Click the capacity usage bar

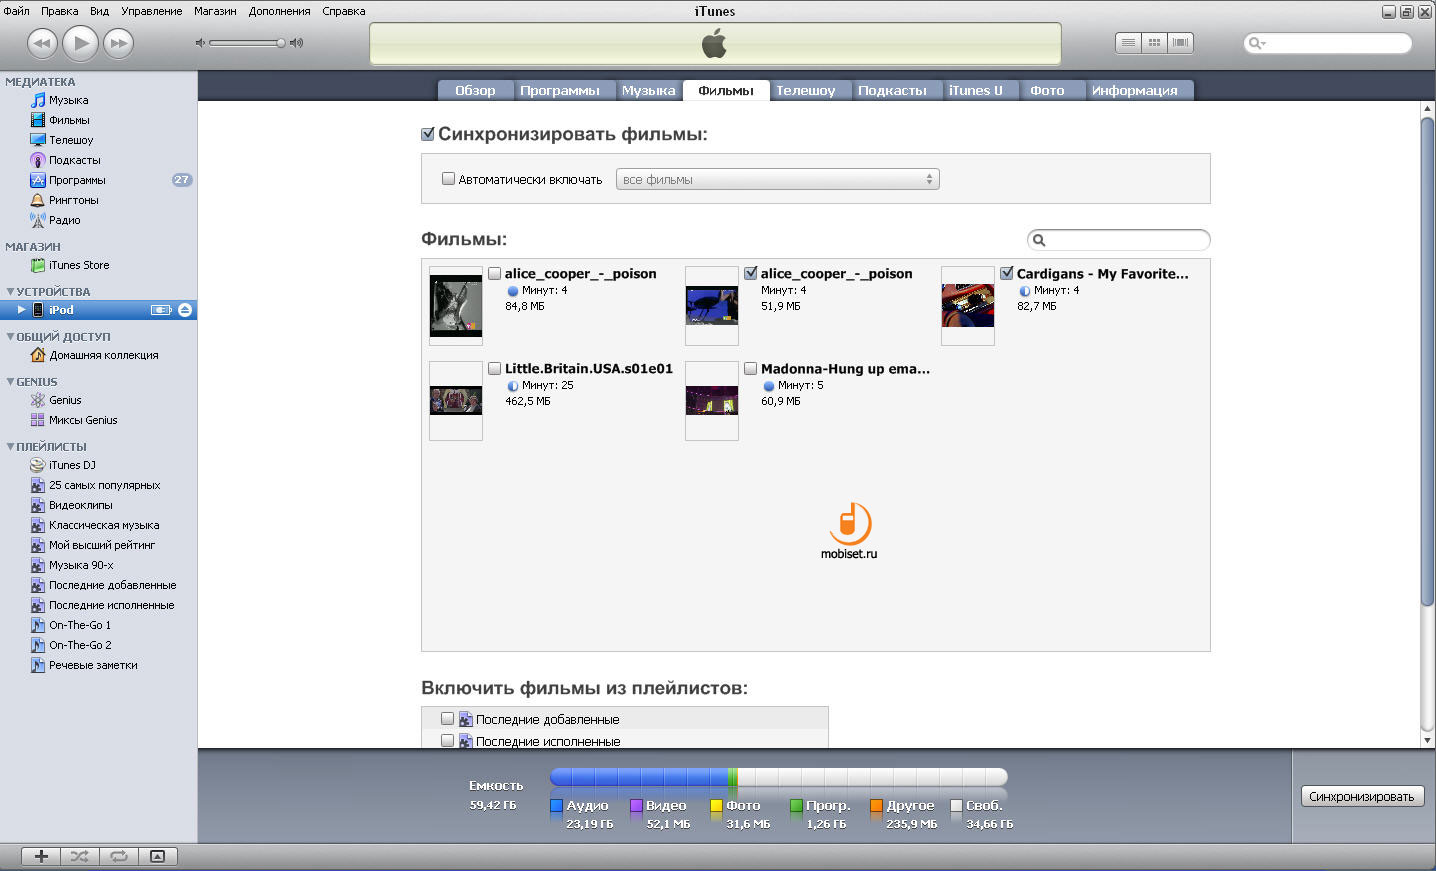click(779, 777)
